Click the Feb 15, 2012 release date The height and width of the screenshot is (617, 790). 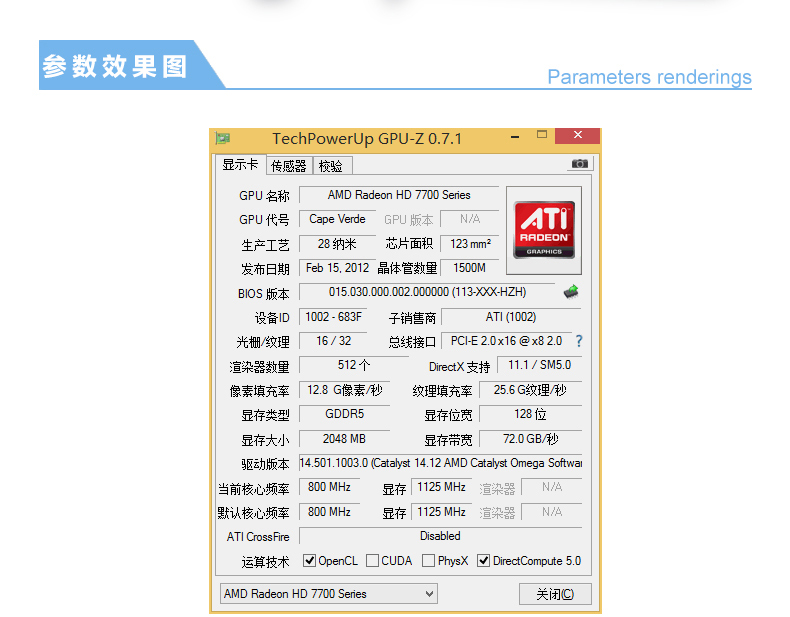click(x=337, y=268)
